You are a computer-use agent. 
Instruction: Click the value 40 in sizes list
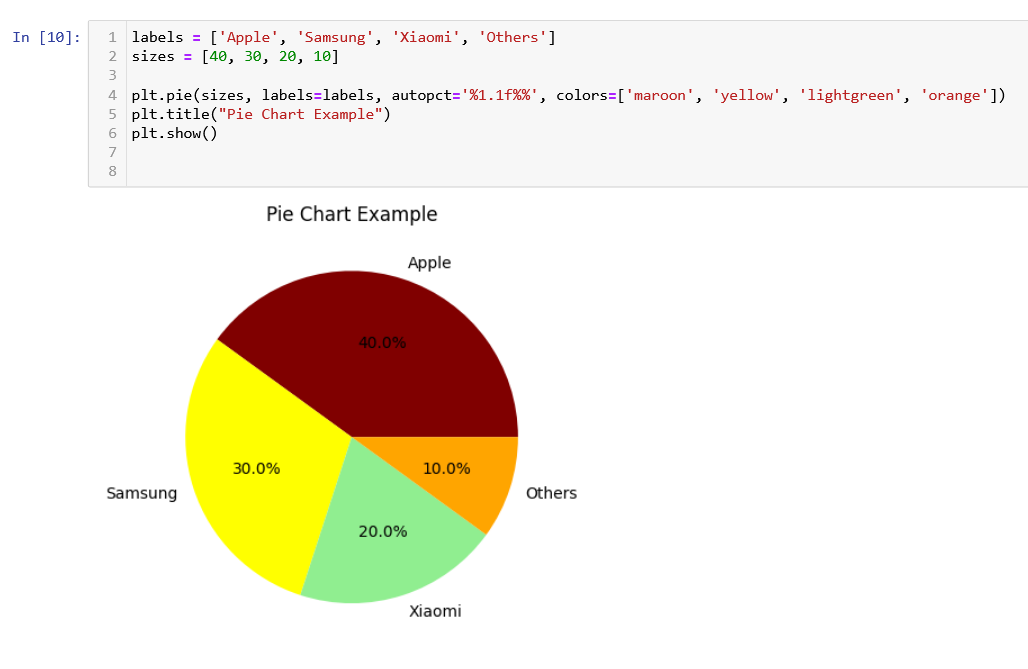coord(218,56)
